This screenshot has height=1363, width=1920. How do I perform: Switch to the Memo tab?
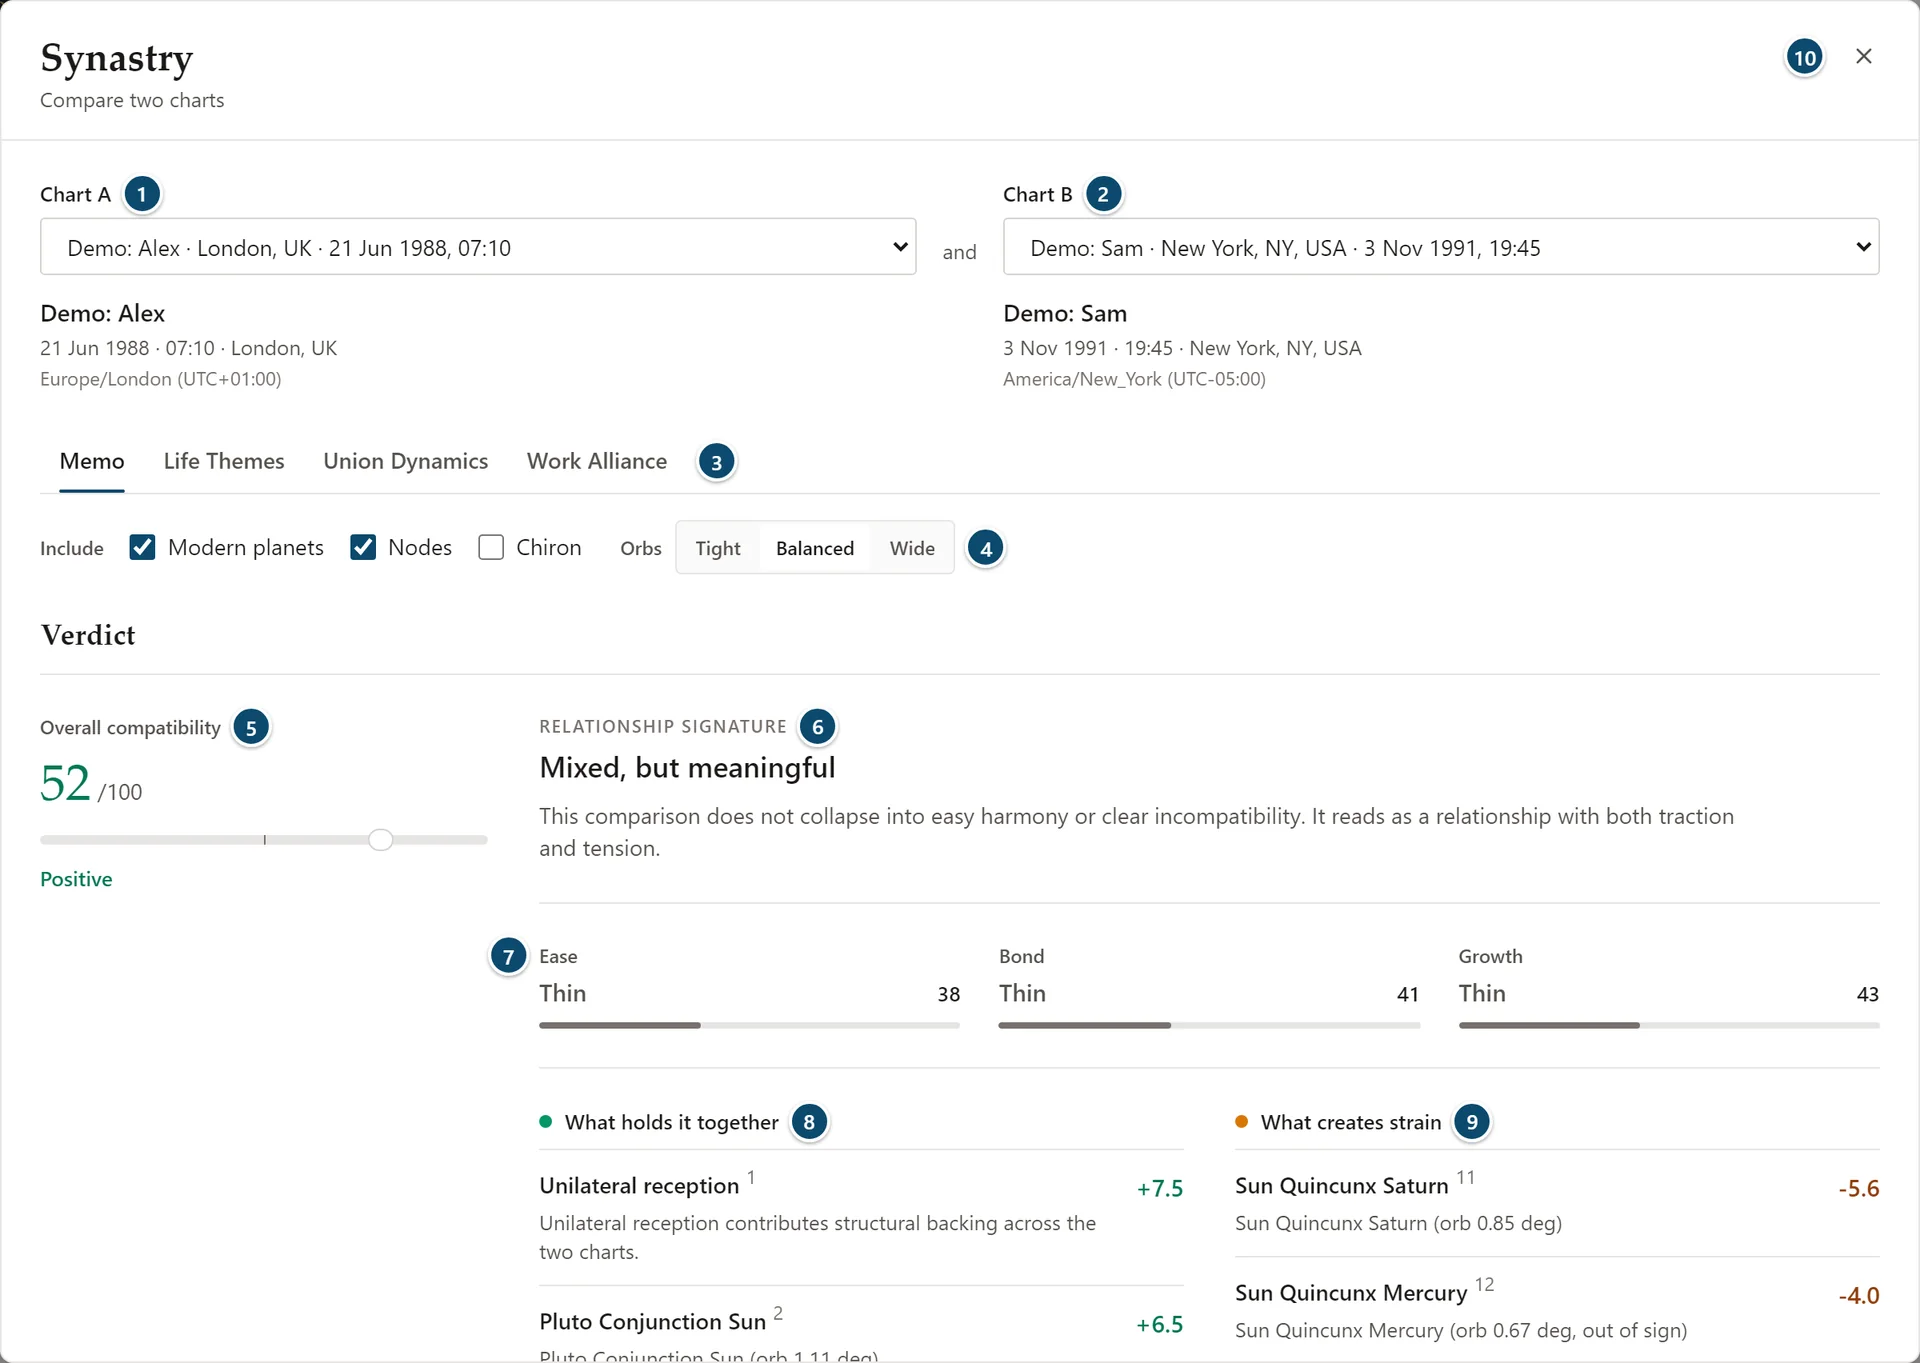pos(92,461)
